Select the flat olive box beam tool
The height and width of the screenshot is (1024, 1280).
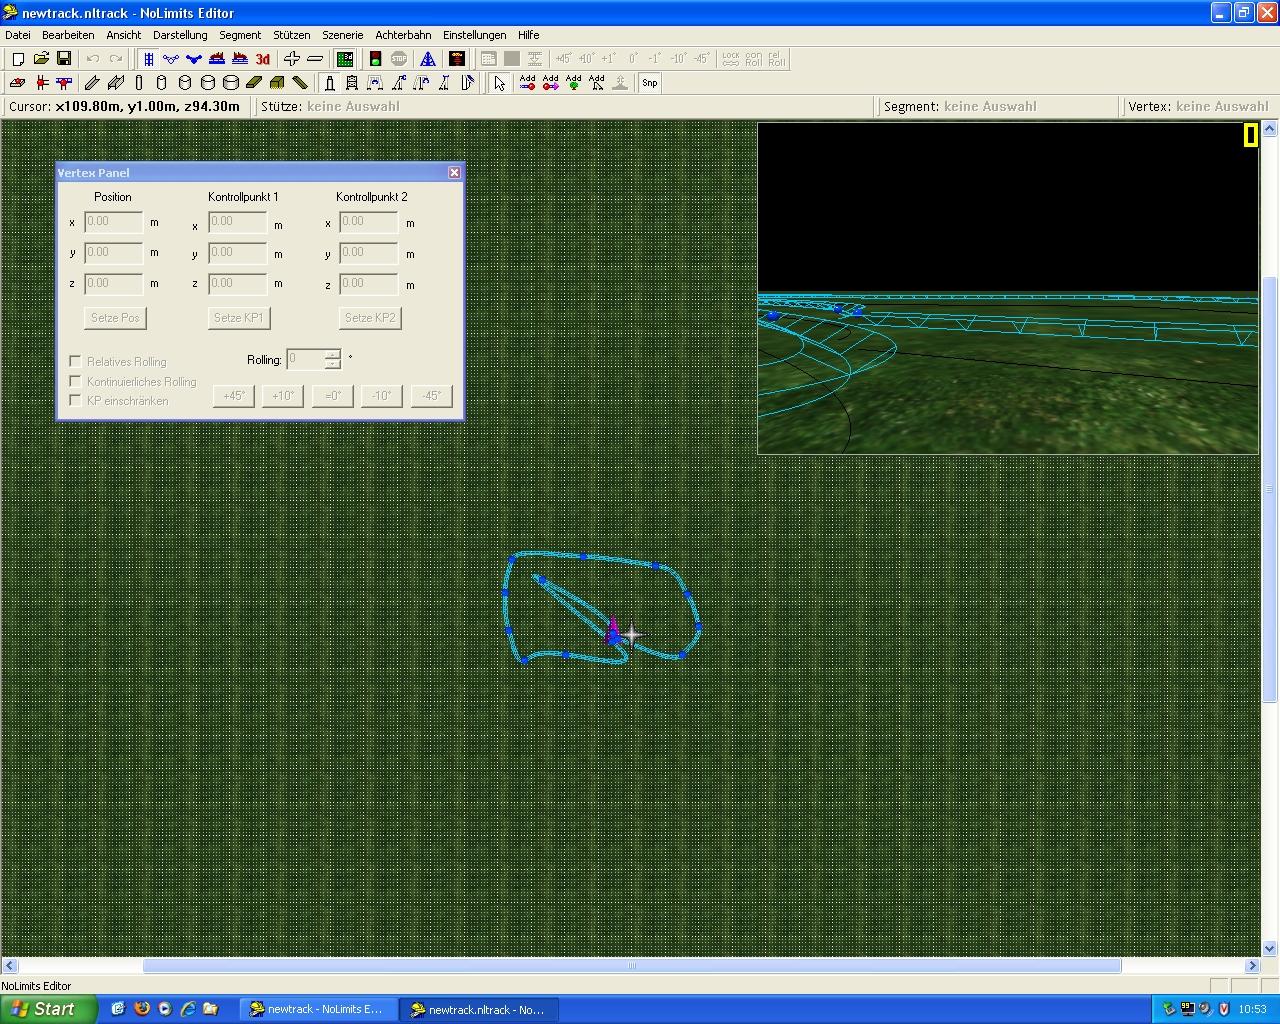coord(253,83)
